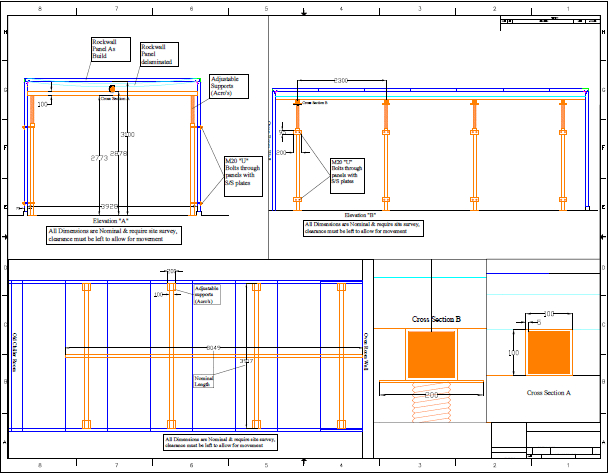
Task: Select the 2878 height dimension value
Action: pos(118,153)
